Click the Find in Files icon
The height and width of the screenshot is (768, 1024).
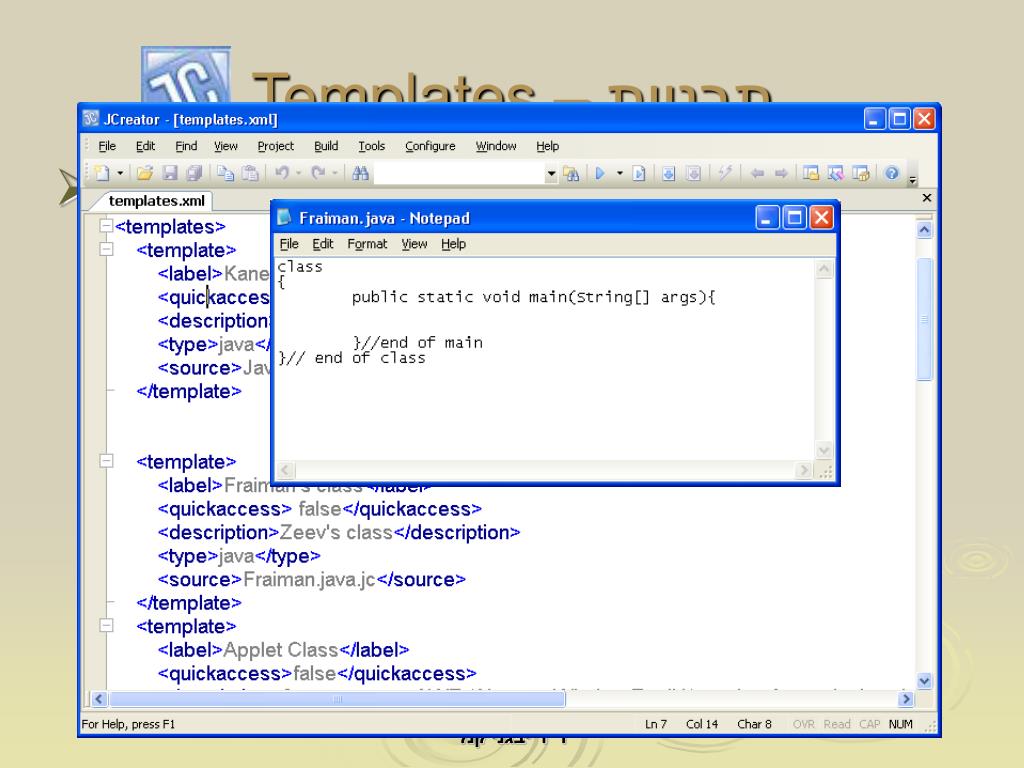coord(571,173)
